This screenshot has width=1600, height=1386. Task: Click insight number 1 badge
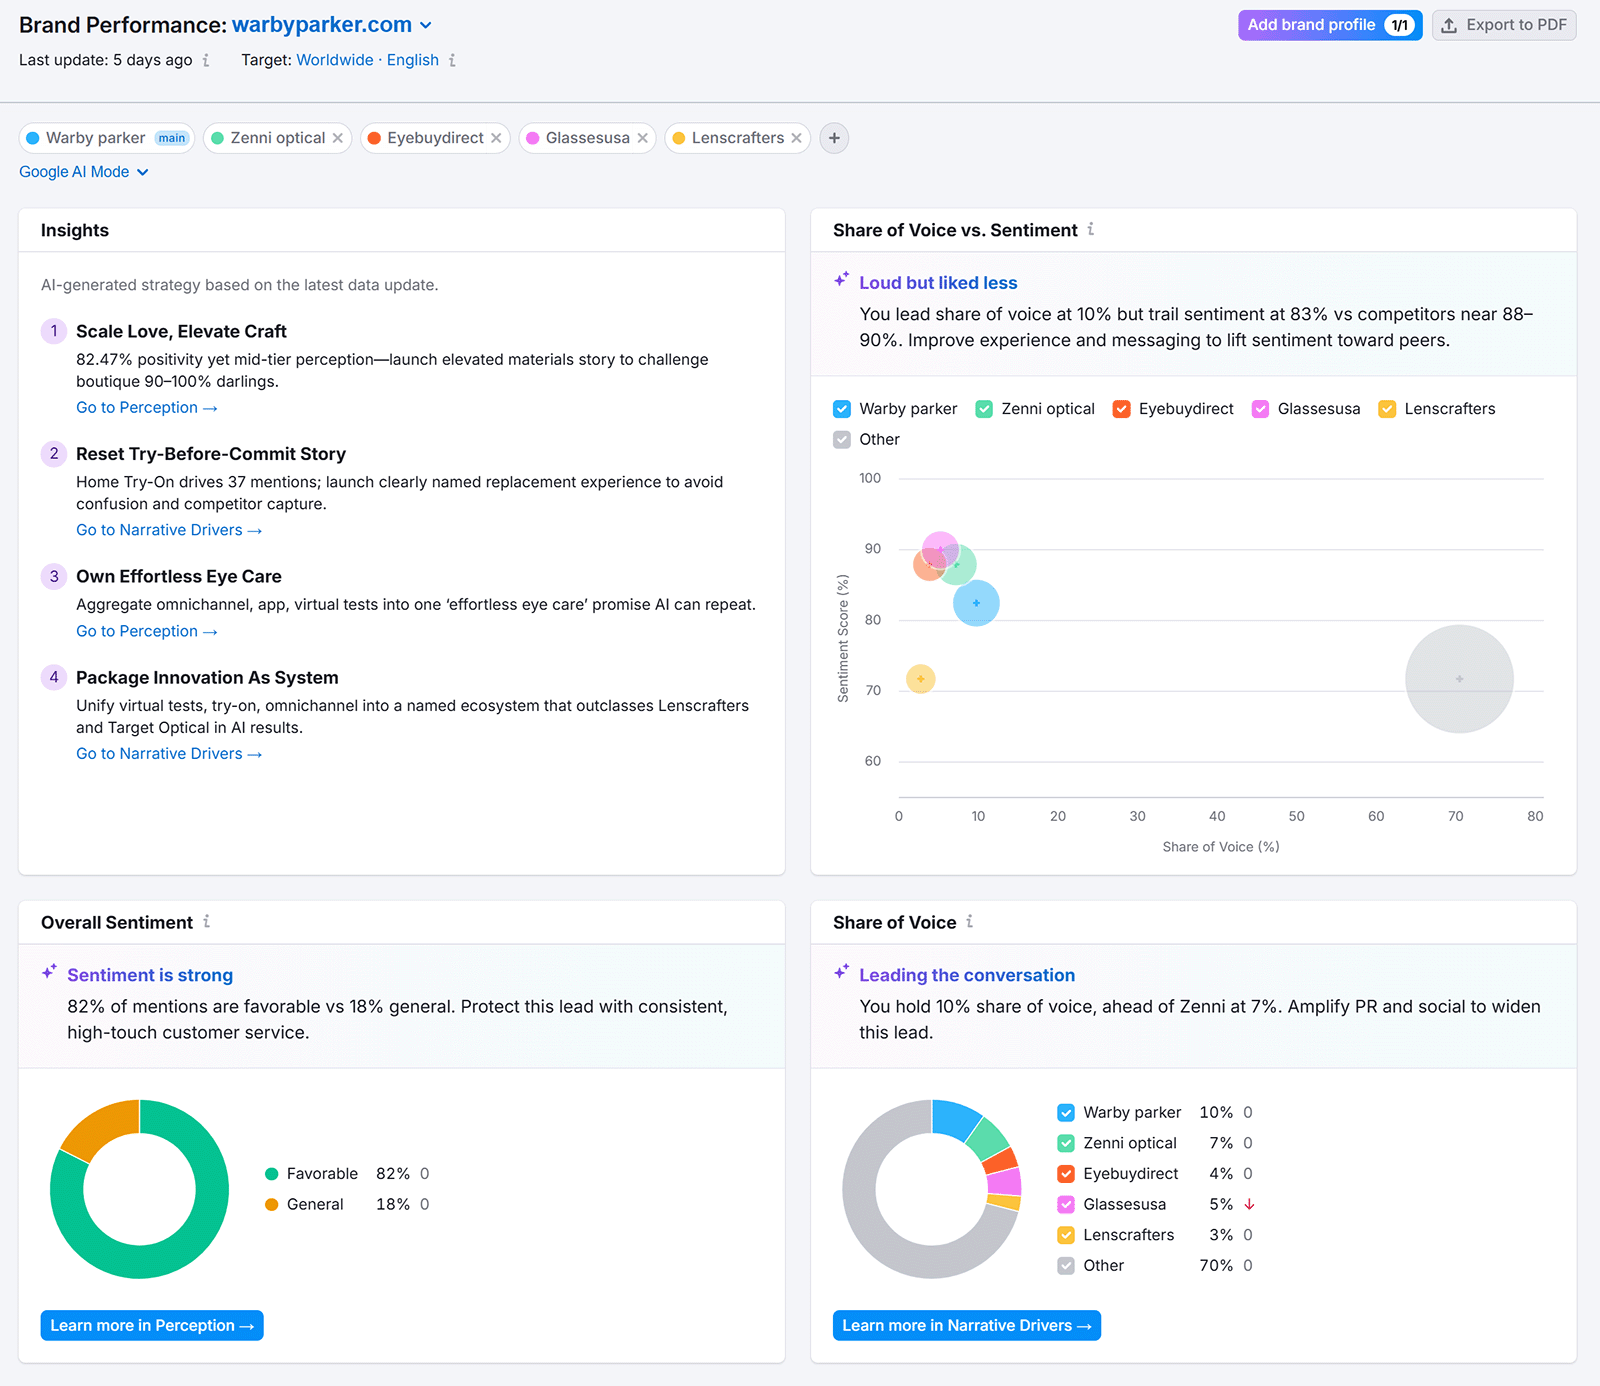coord(54,331)
